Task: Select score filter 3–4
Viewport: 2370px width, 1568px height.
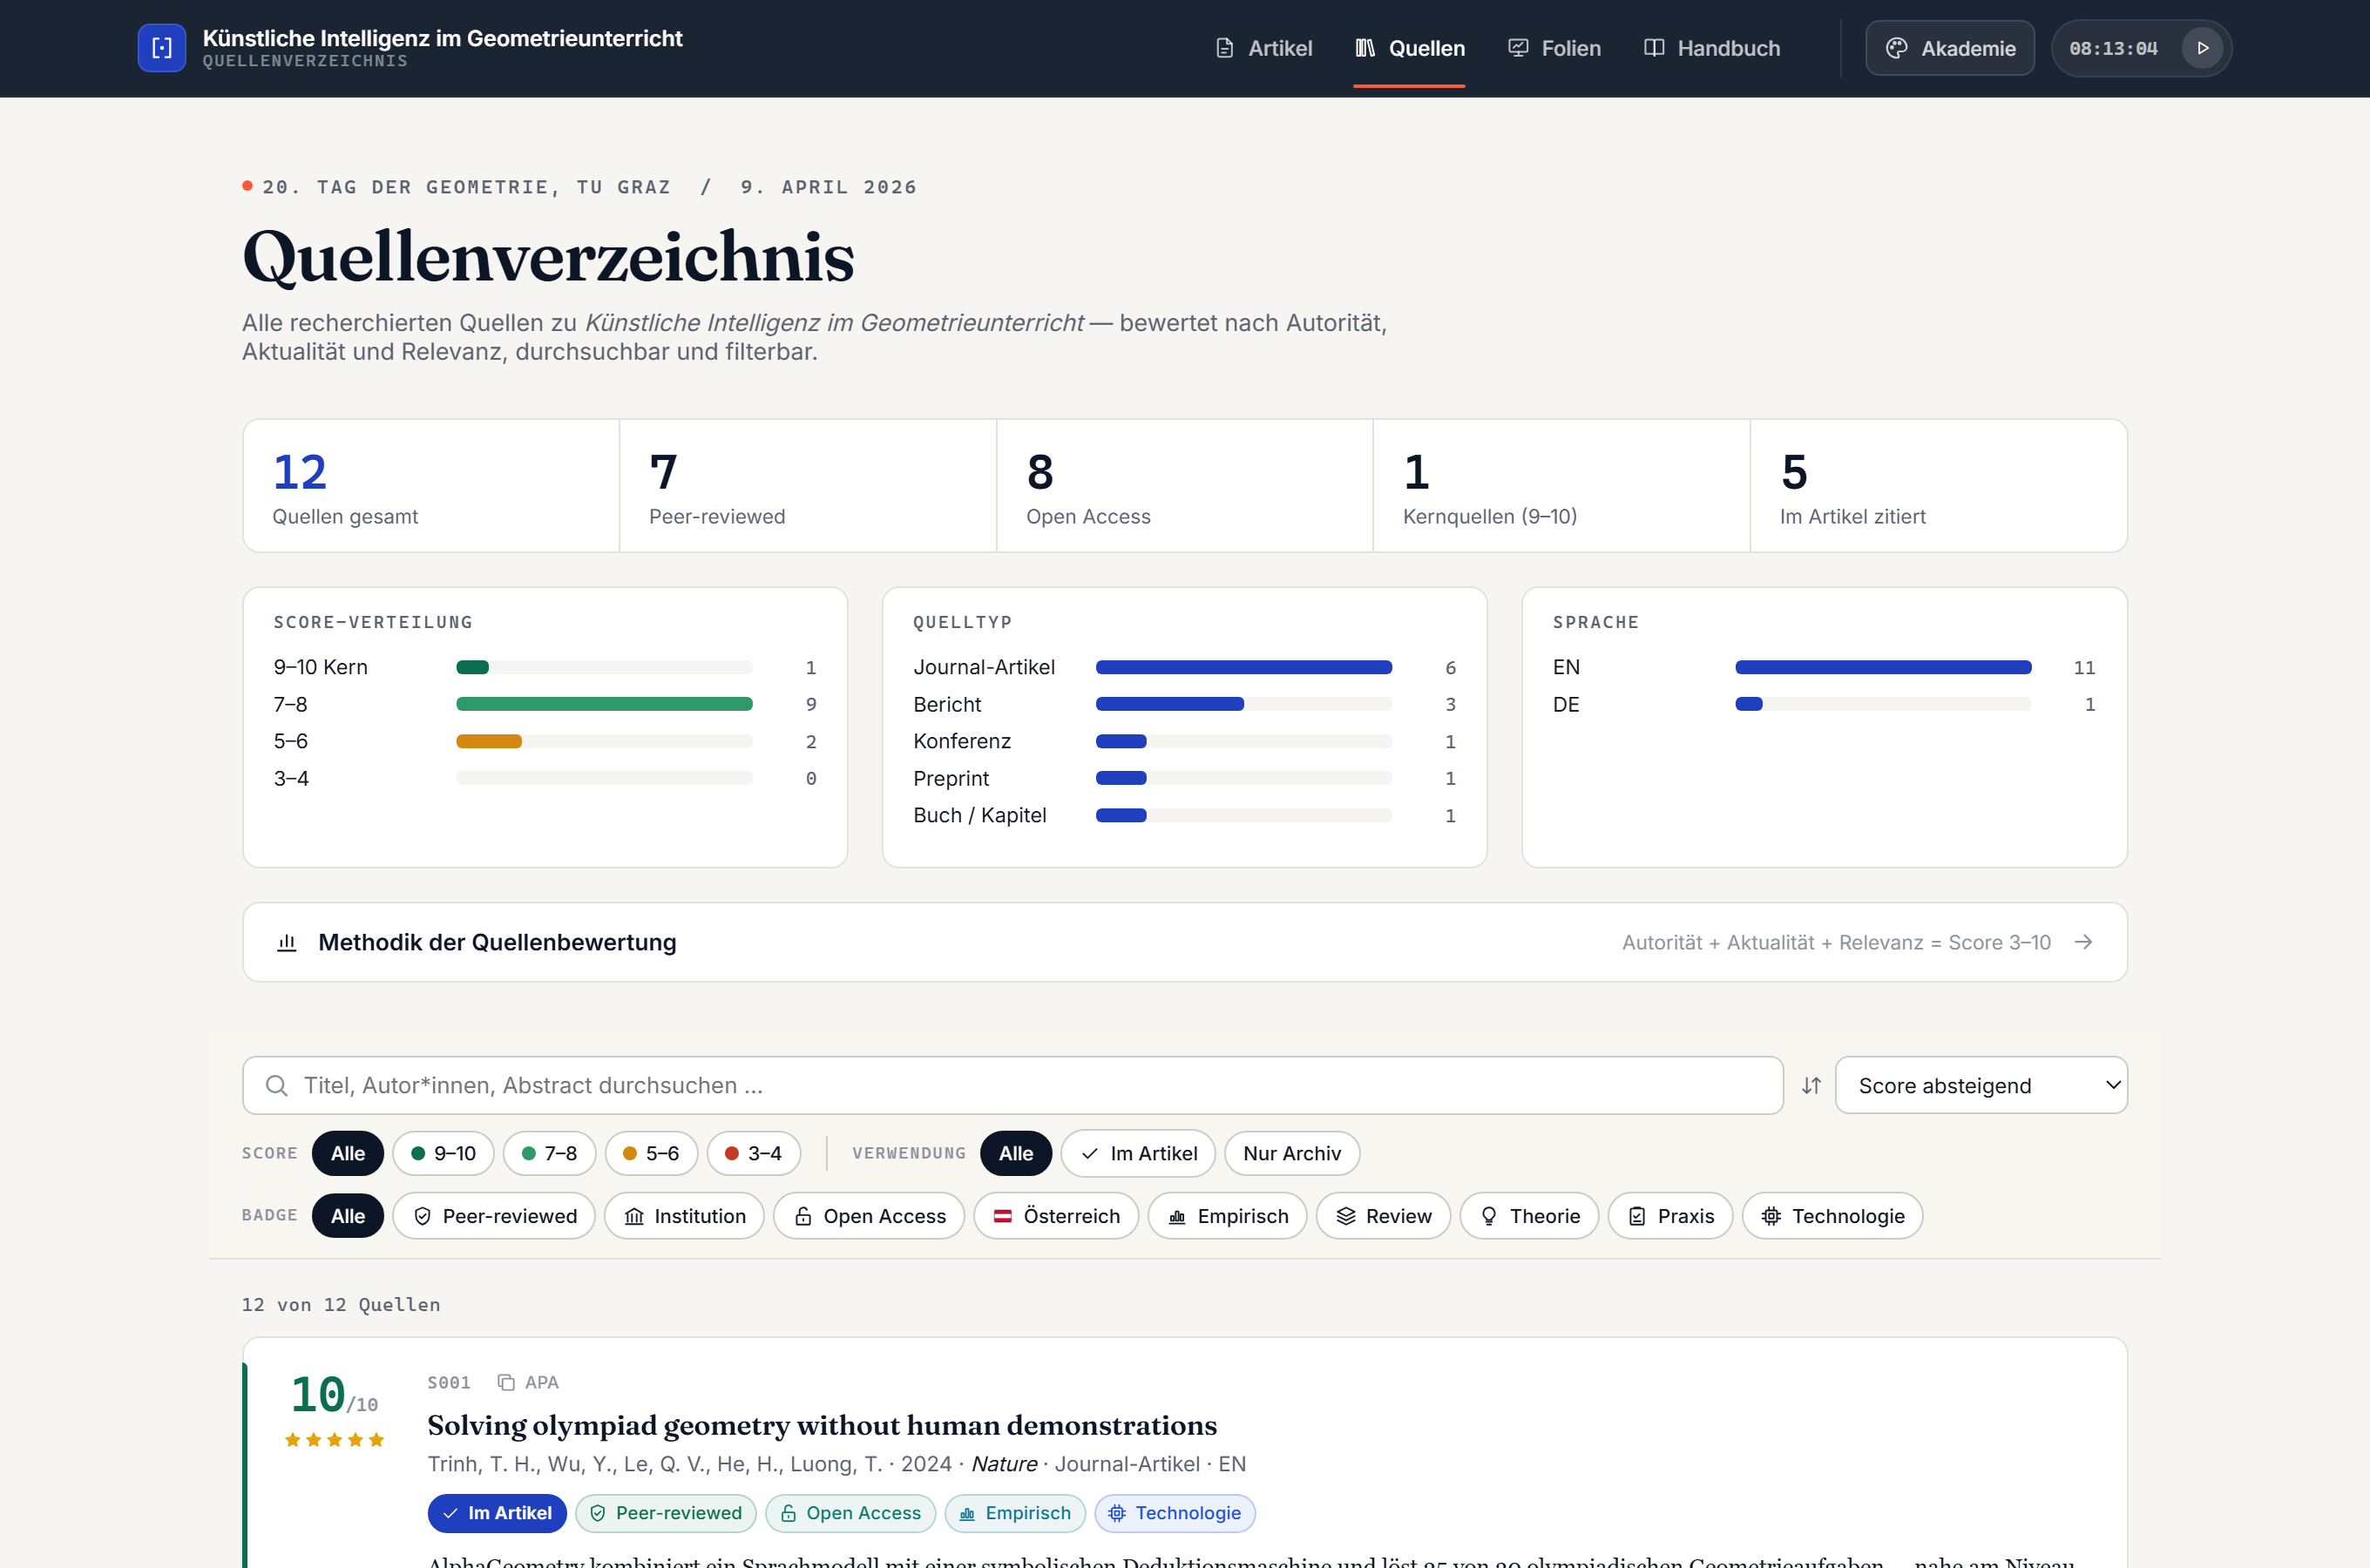Action: (753, 1153)
